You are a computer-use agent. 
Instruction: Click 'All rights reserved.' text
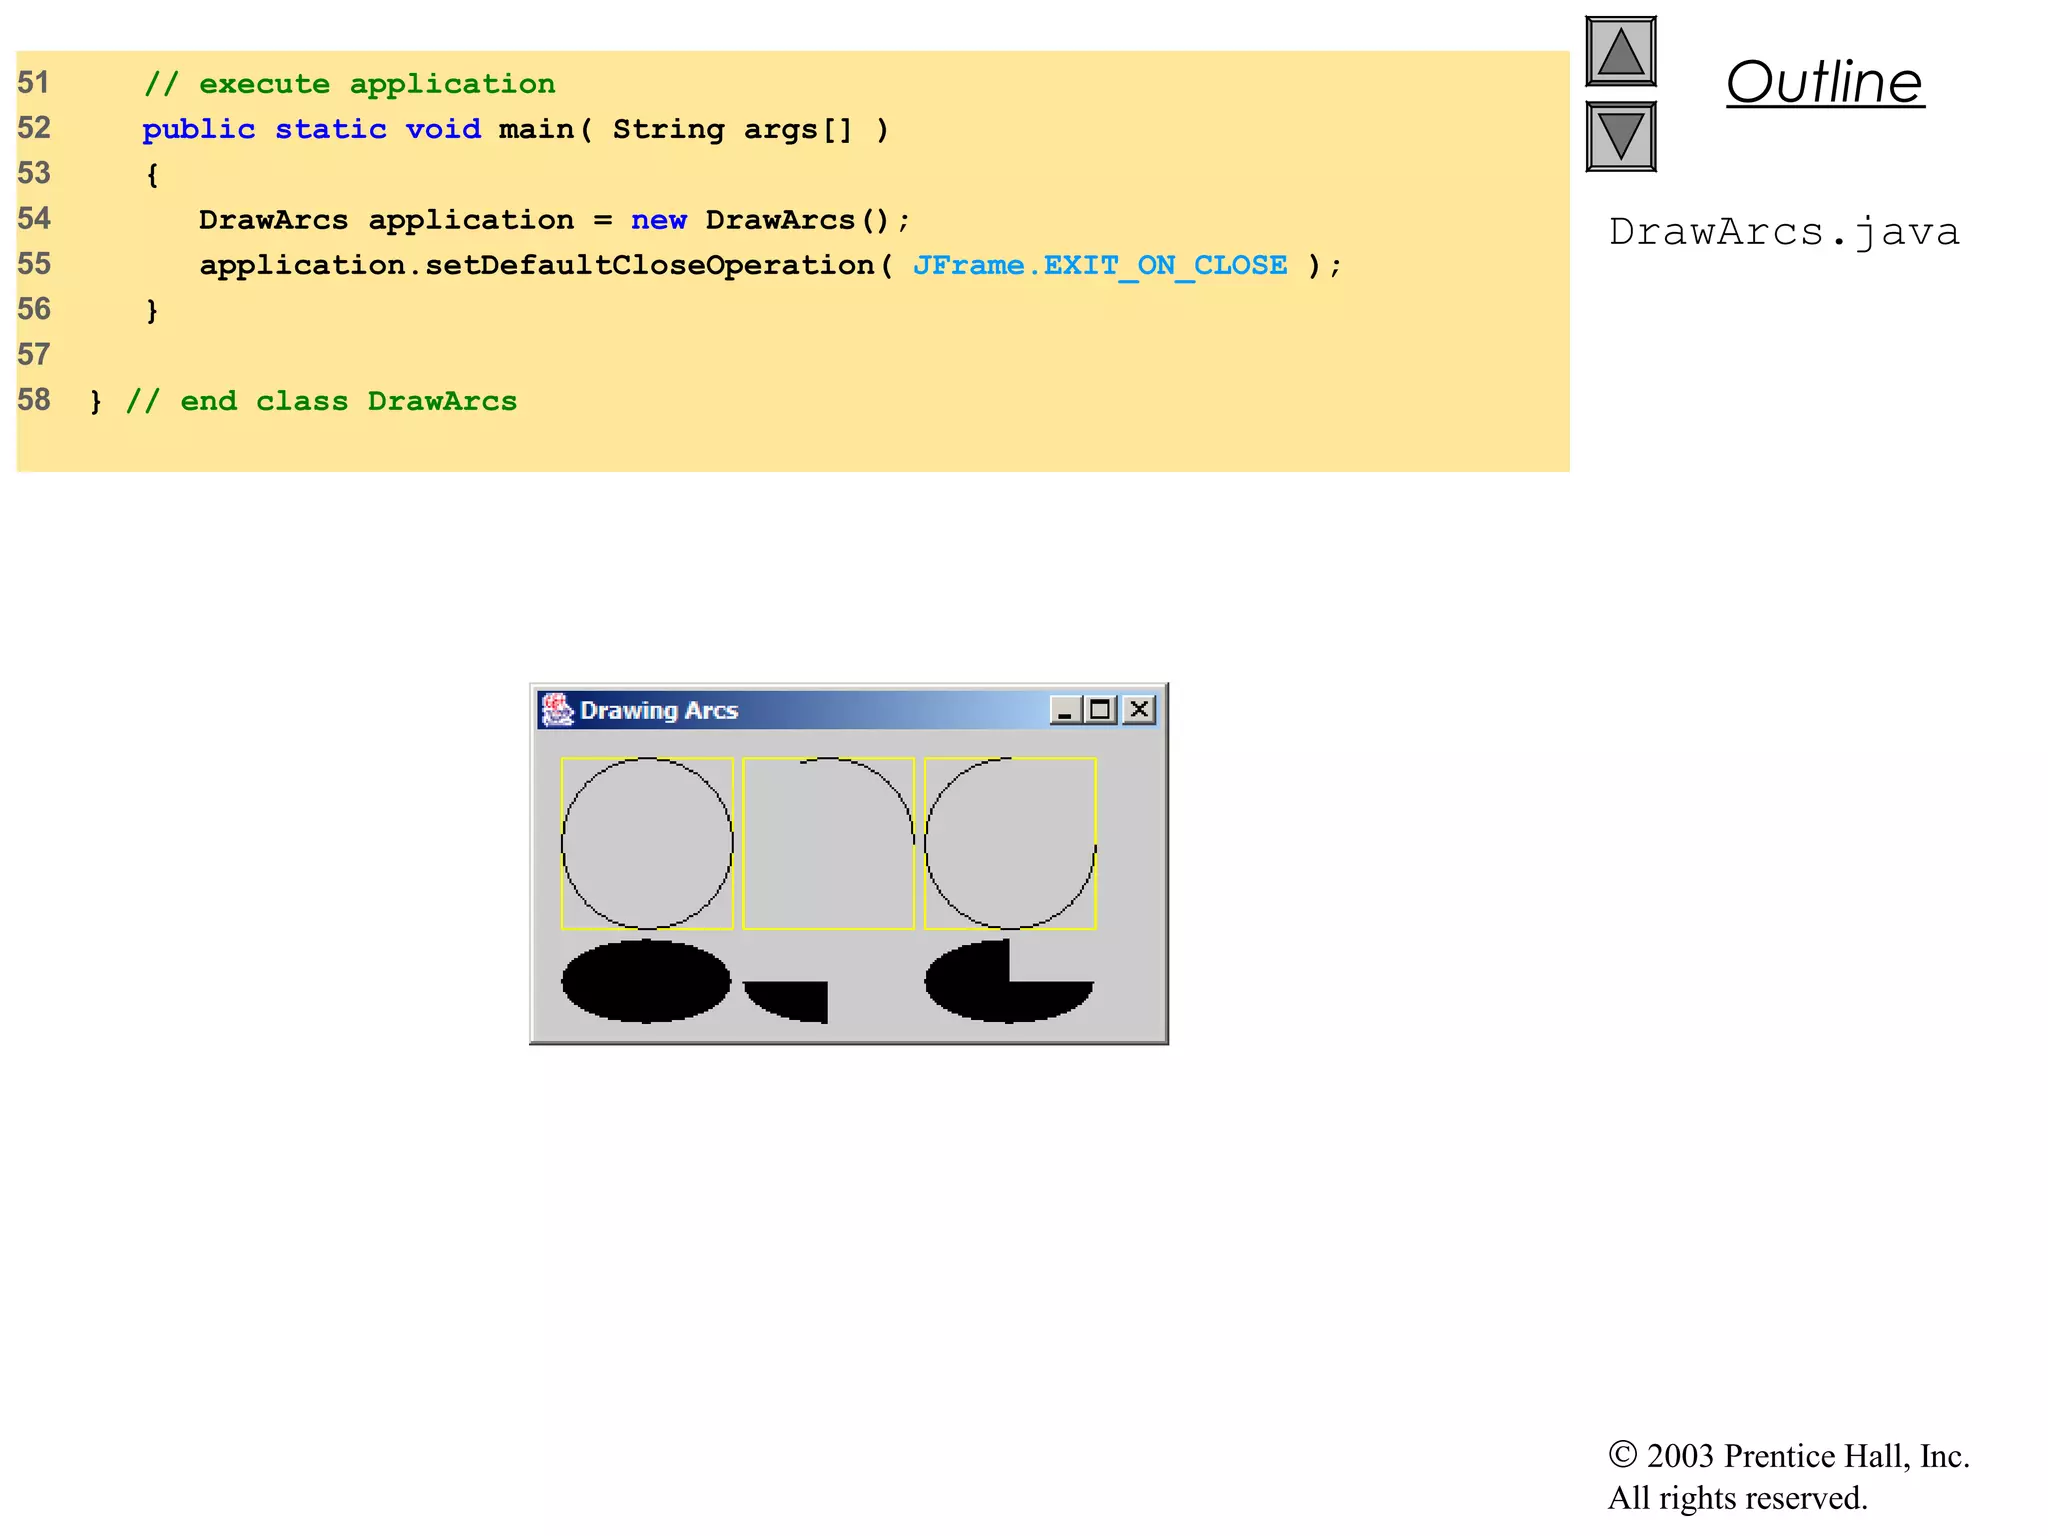pyautogui.click(x=1738, y=1498)
